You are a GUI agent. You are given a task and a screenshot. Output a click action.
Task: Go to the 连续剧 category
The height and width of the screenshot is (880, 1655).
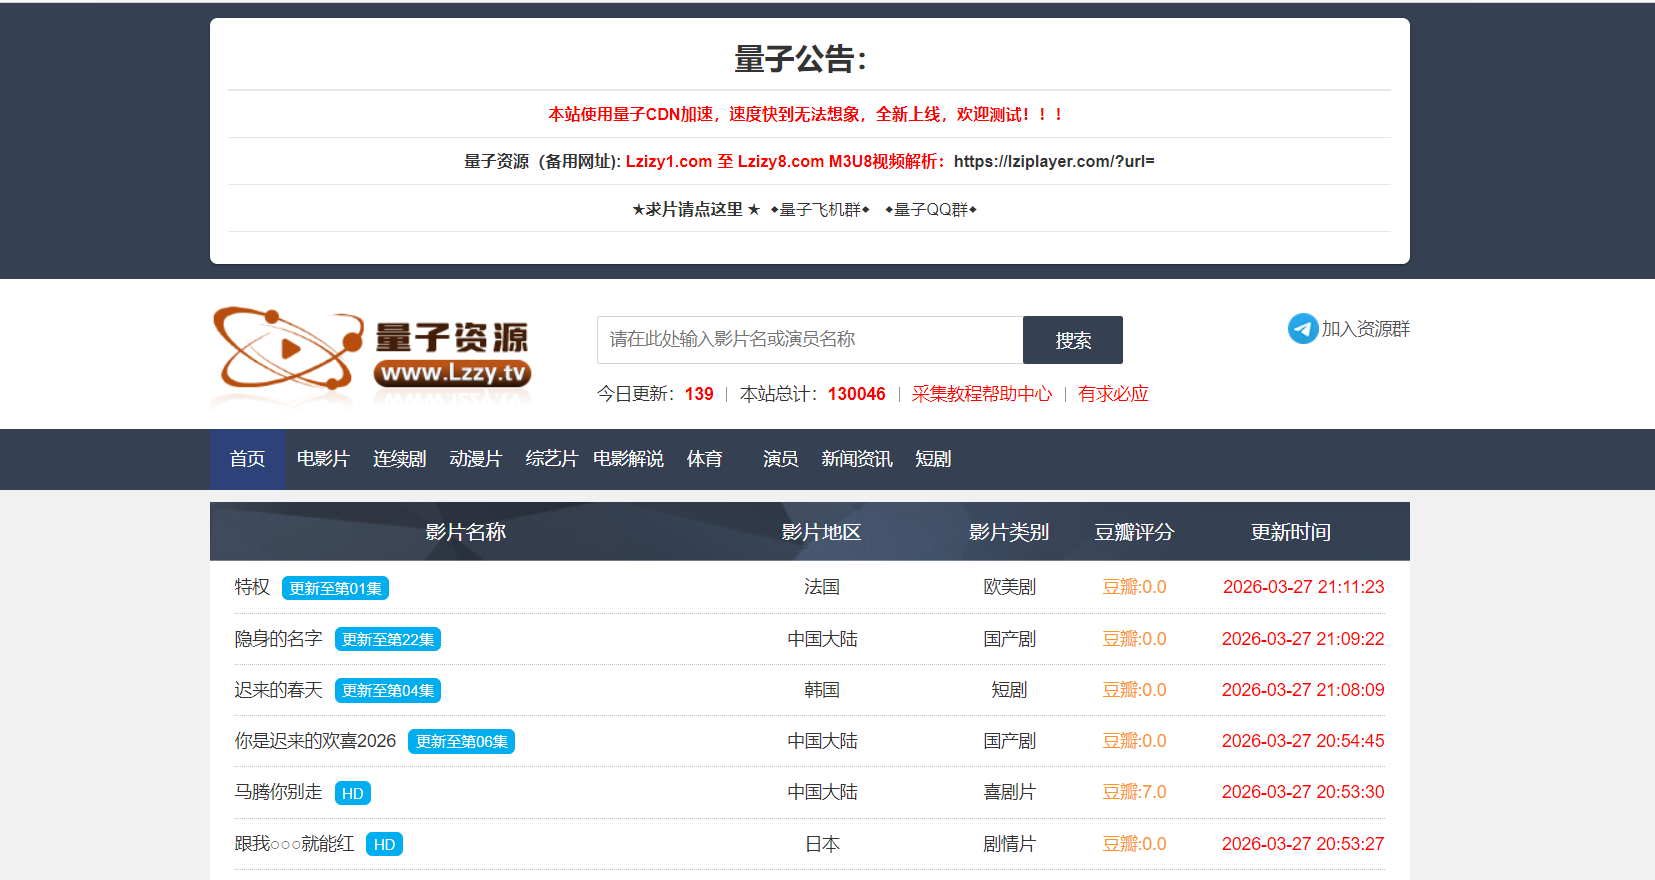[x=399, y=459]
